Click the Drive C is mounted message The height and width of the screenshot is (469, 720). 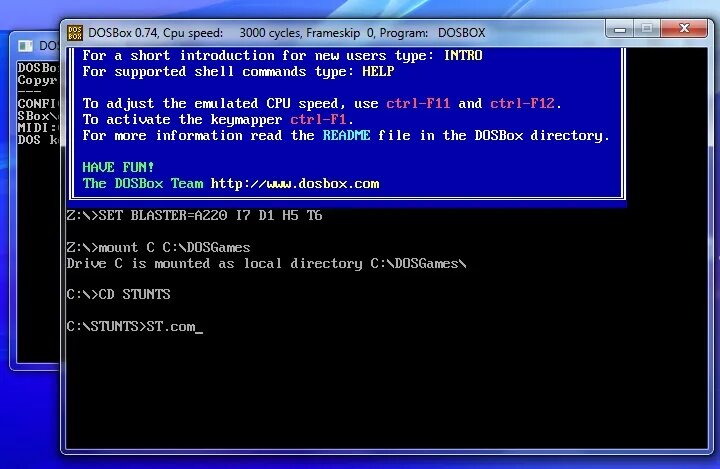click(x=266, y=264)
